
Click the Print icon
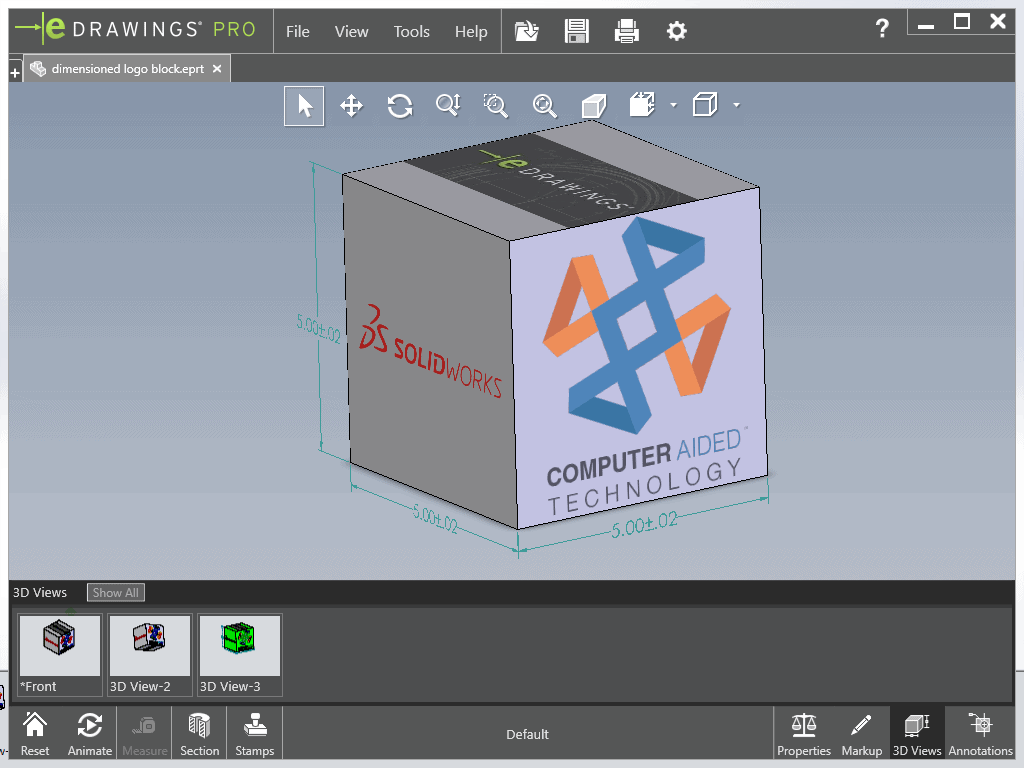click(626, 31)
